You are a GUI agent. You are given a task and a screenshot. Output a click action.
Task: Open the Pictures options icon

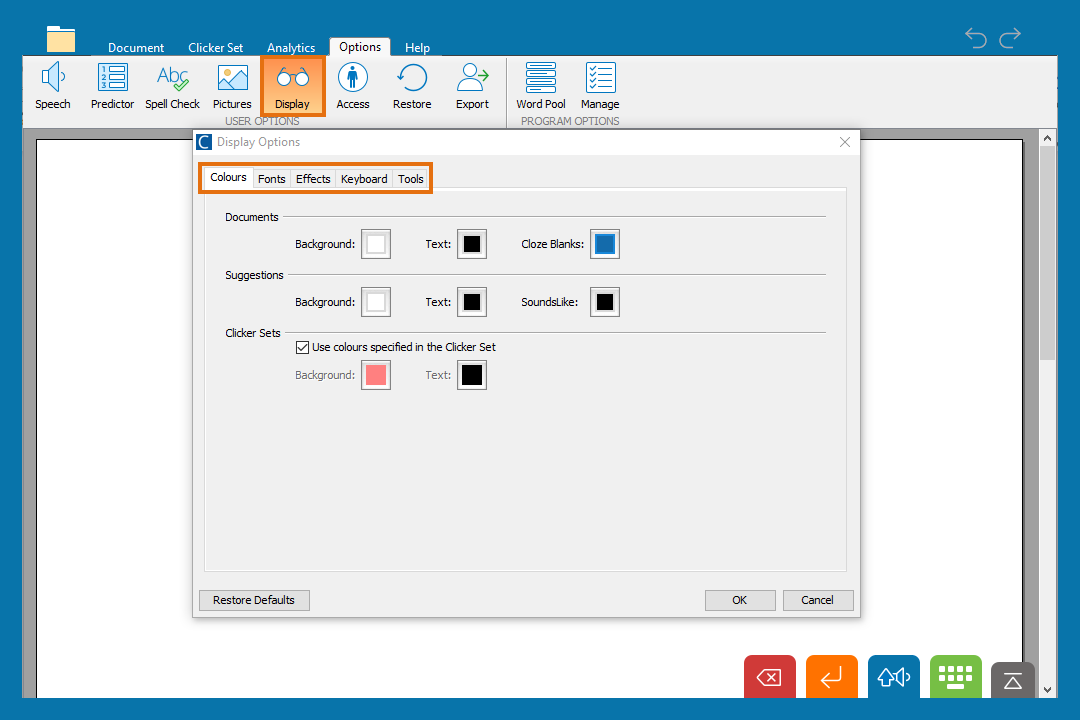[x=232, y=86]
